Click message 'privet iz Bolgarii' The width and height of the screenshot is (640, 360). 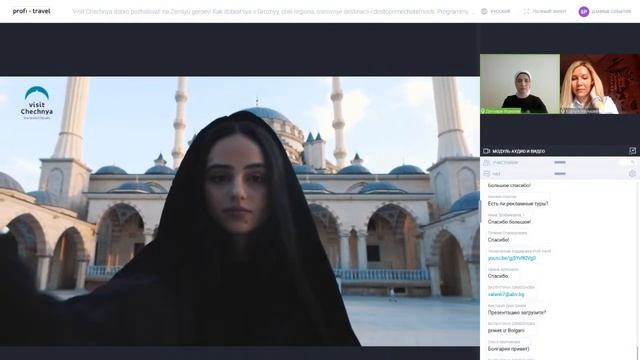tap(506, 331)
